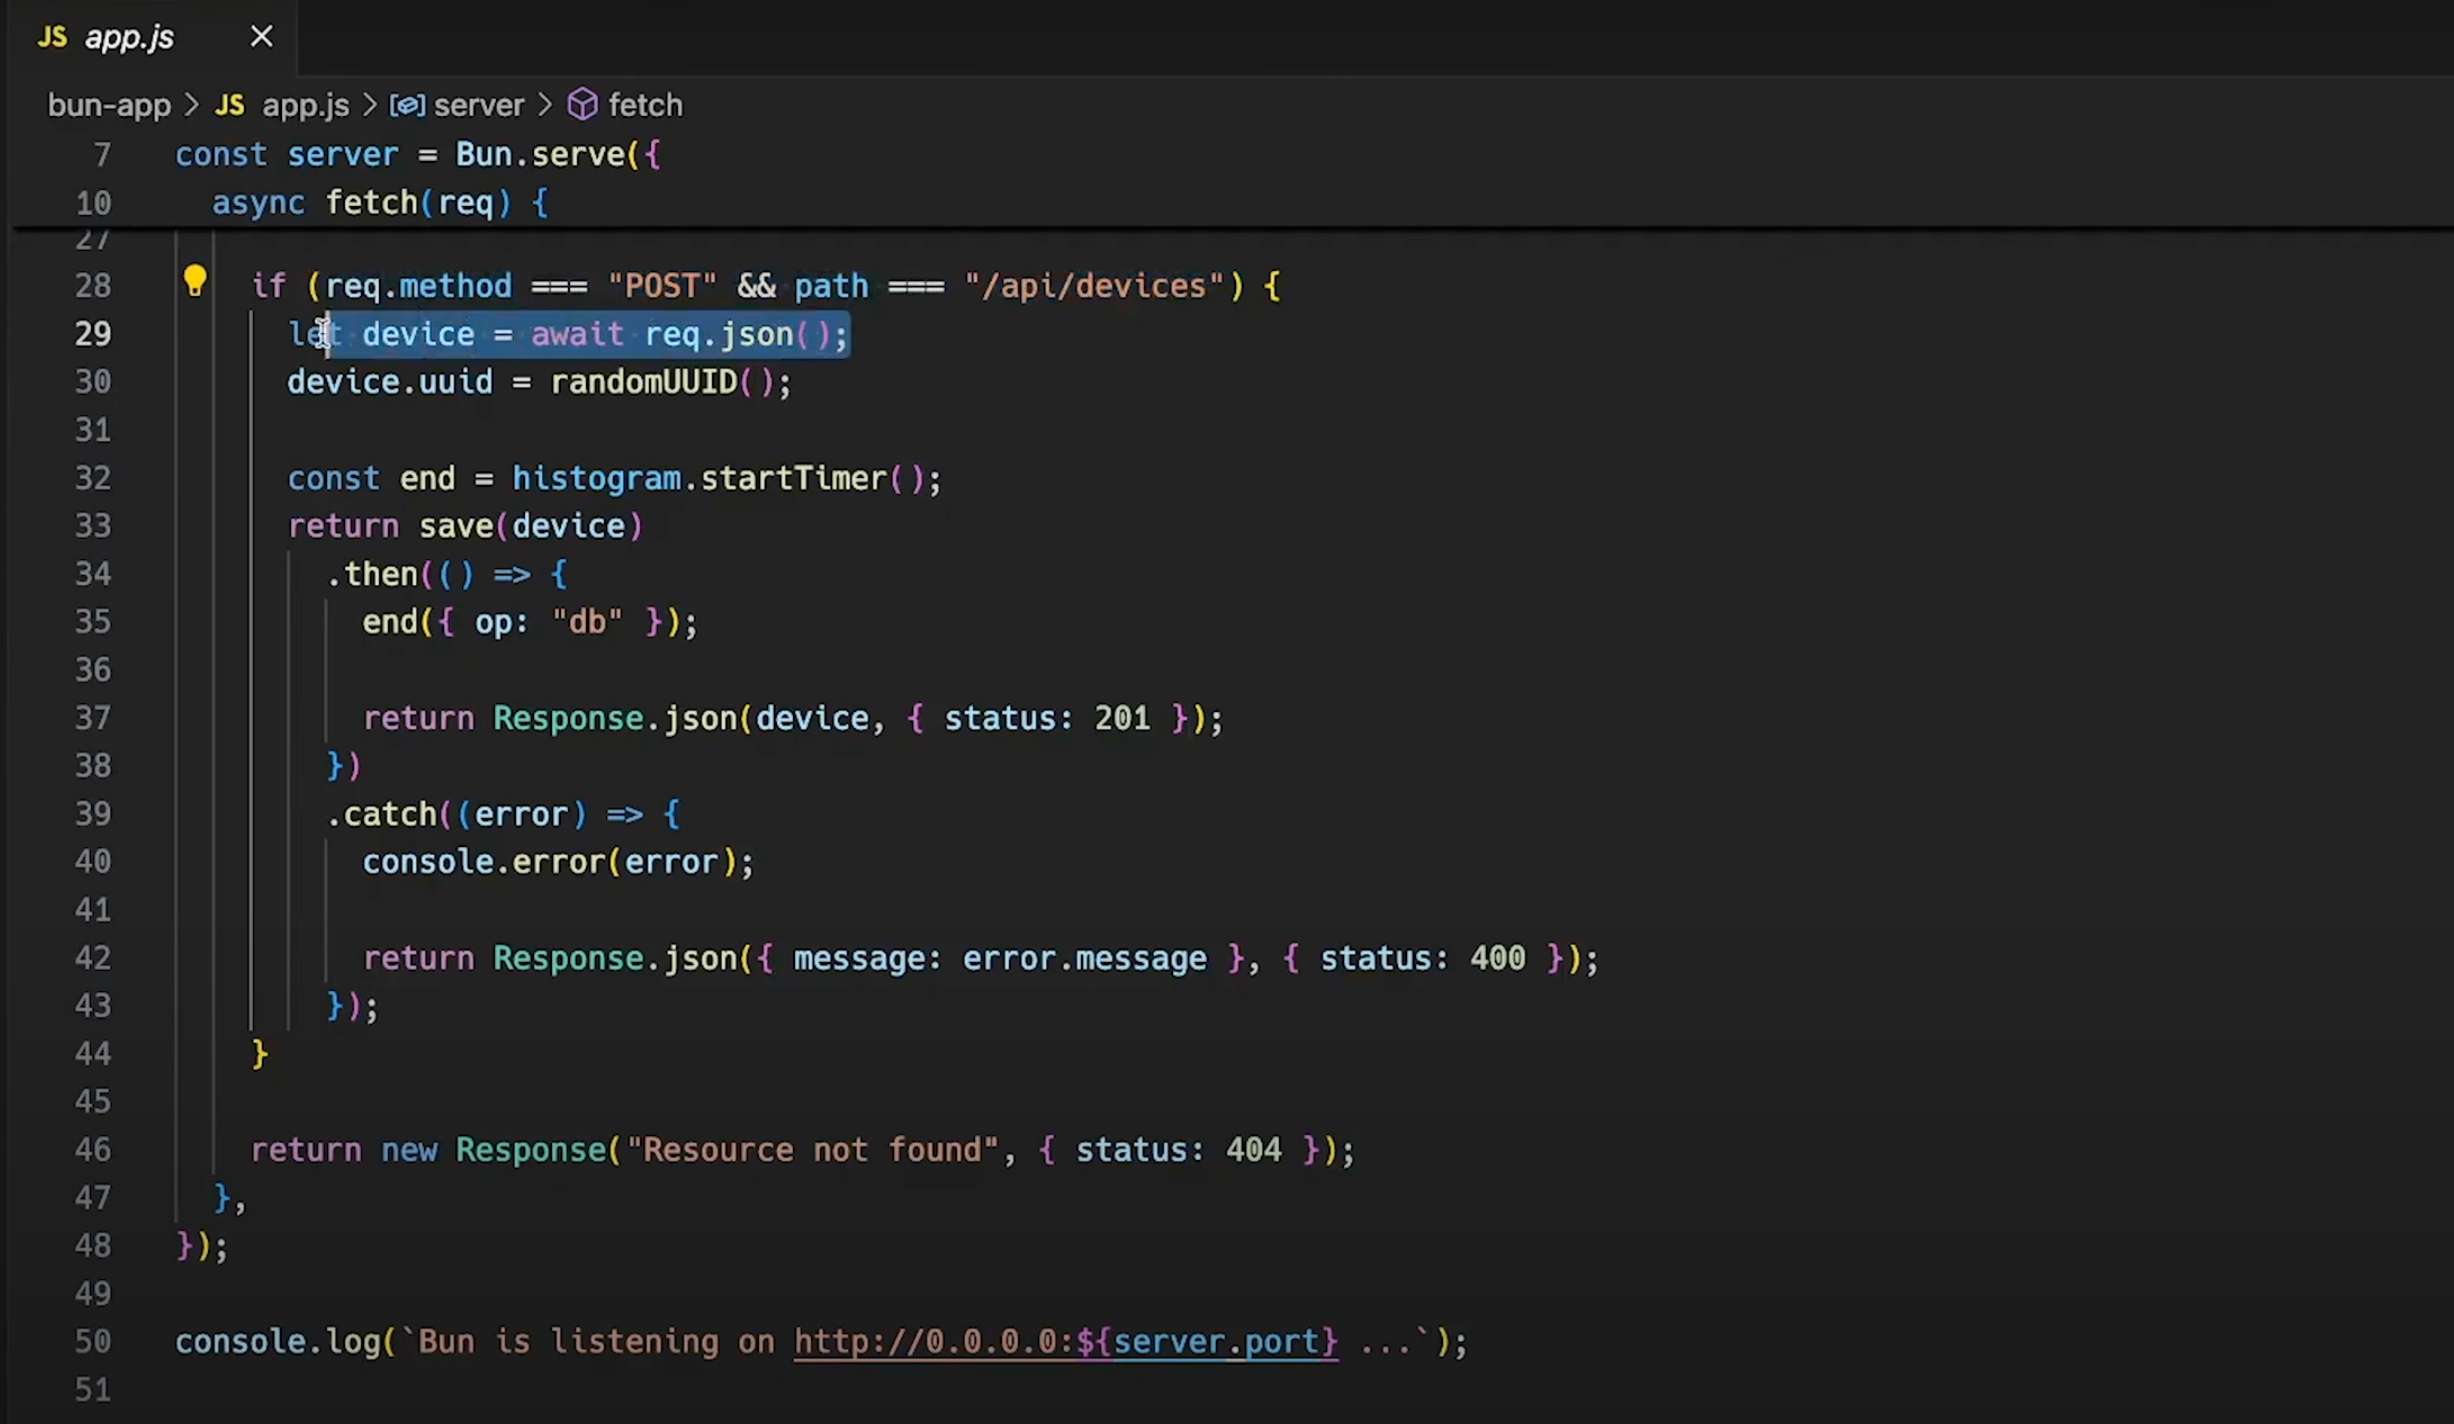Screen dimensions: 2454x1424
Task: Click the JS file icon in tab
Action: click(x=52, y=37)
